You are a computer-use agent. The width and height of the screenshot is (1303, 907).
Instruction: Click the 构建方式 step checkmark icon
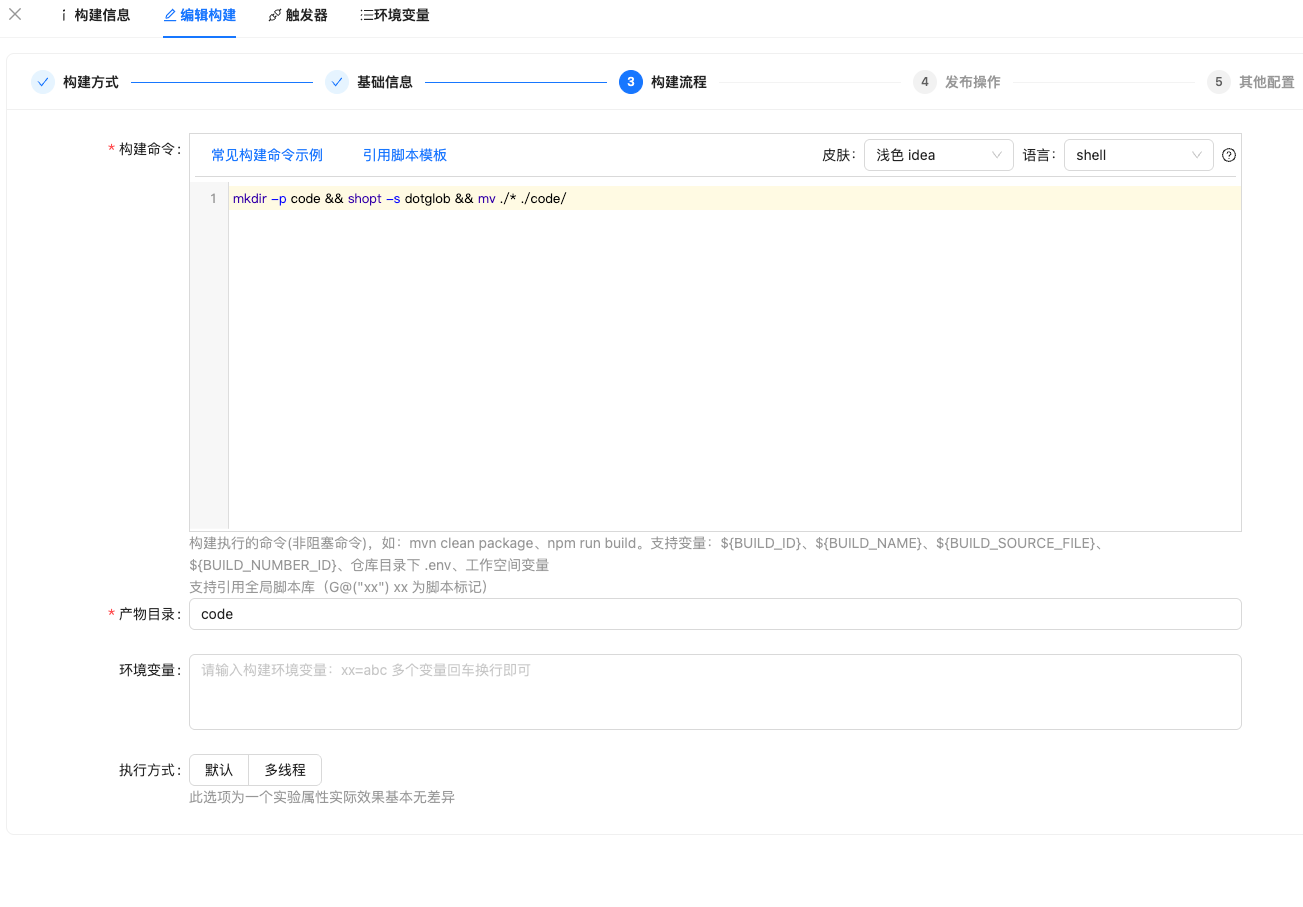43,82
